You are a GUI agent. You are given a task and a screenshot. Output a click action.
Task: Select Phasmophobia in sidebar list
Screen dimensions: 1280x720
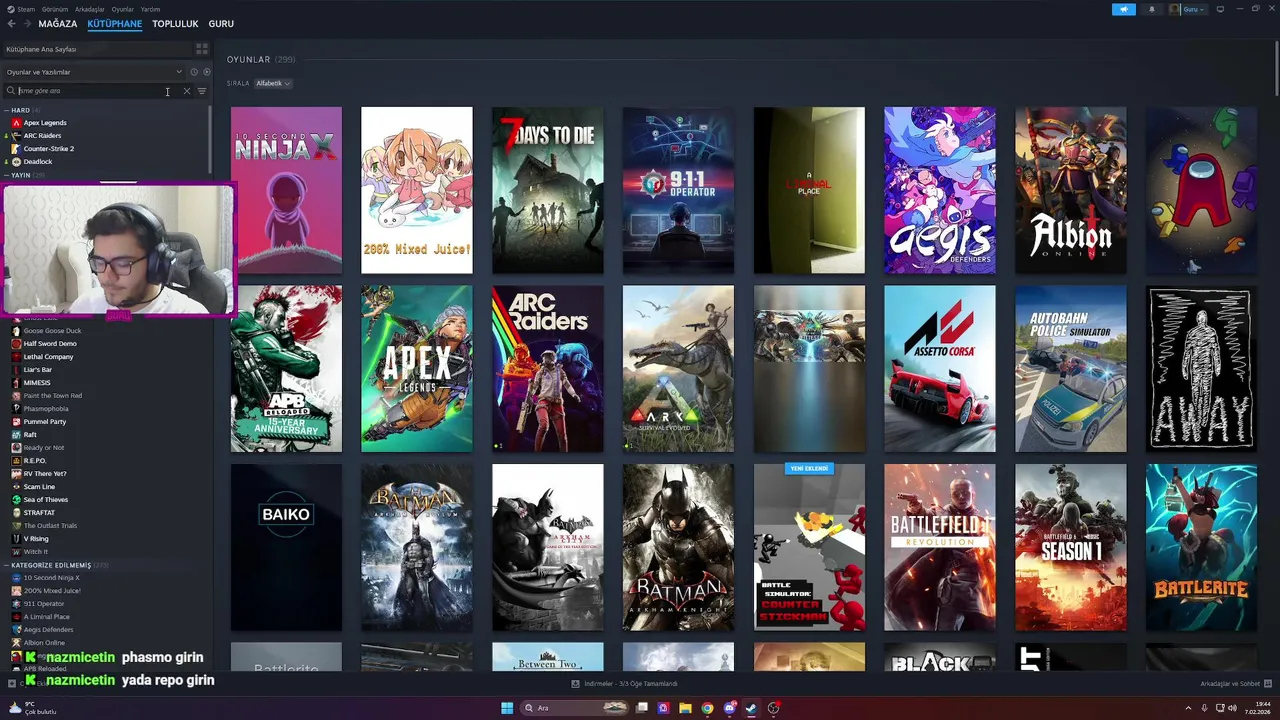point(46,409)
